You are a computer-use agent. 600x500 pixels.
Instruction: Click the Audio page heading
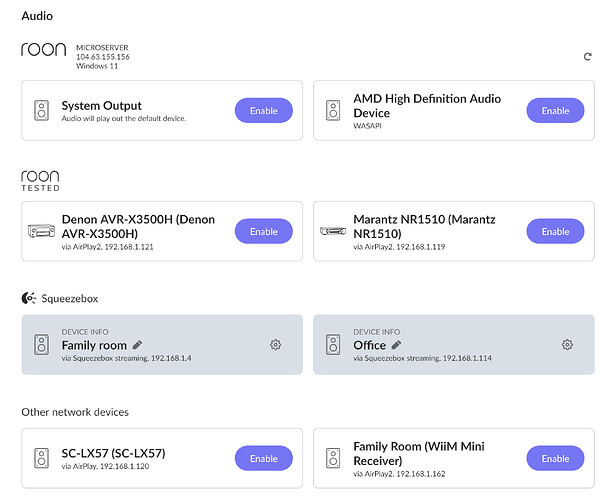tap(37, 16)
